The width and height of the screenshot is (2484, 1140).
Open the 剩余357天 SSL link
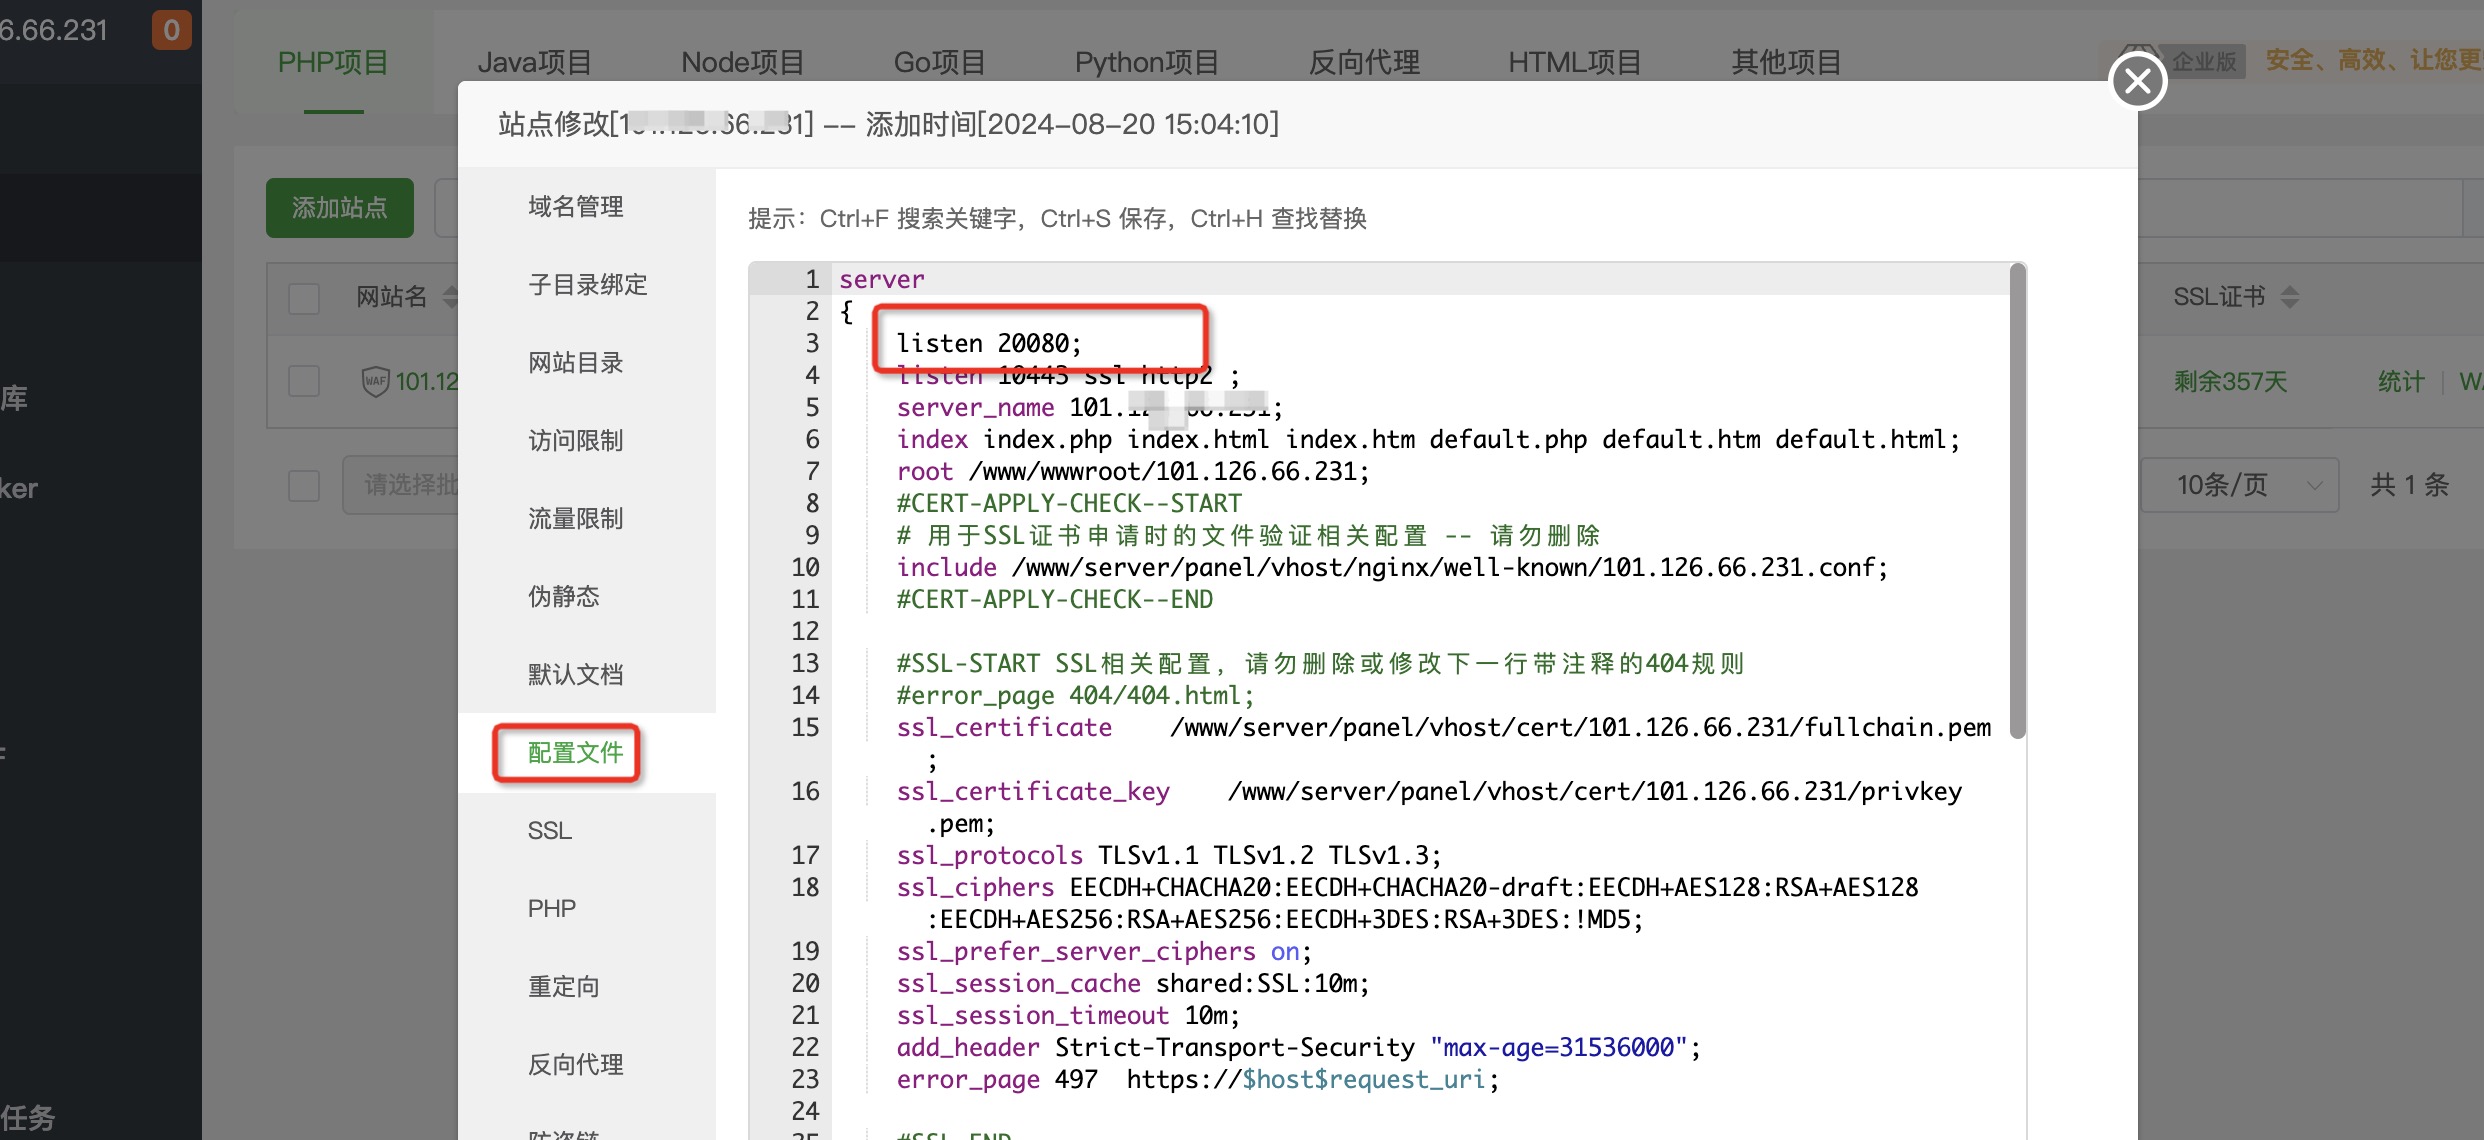[2230, 381]
